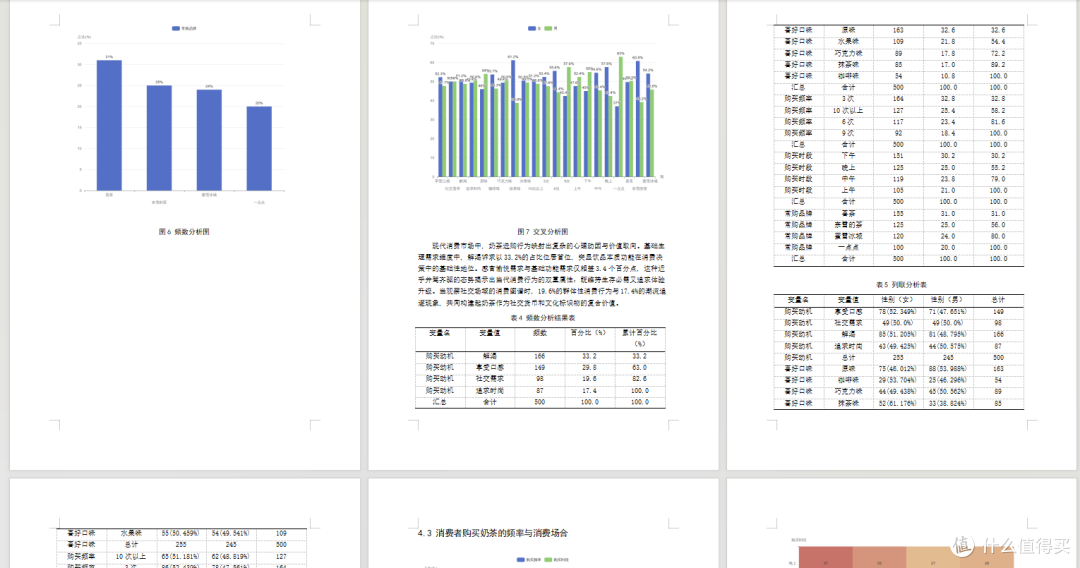Select the 31% bar in the 图6 chart
Screen dimensions: 1080x568
click(x=109, y=125)
